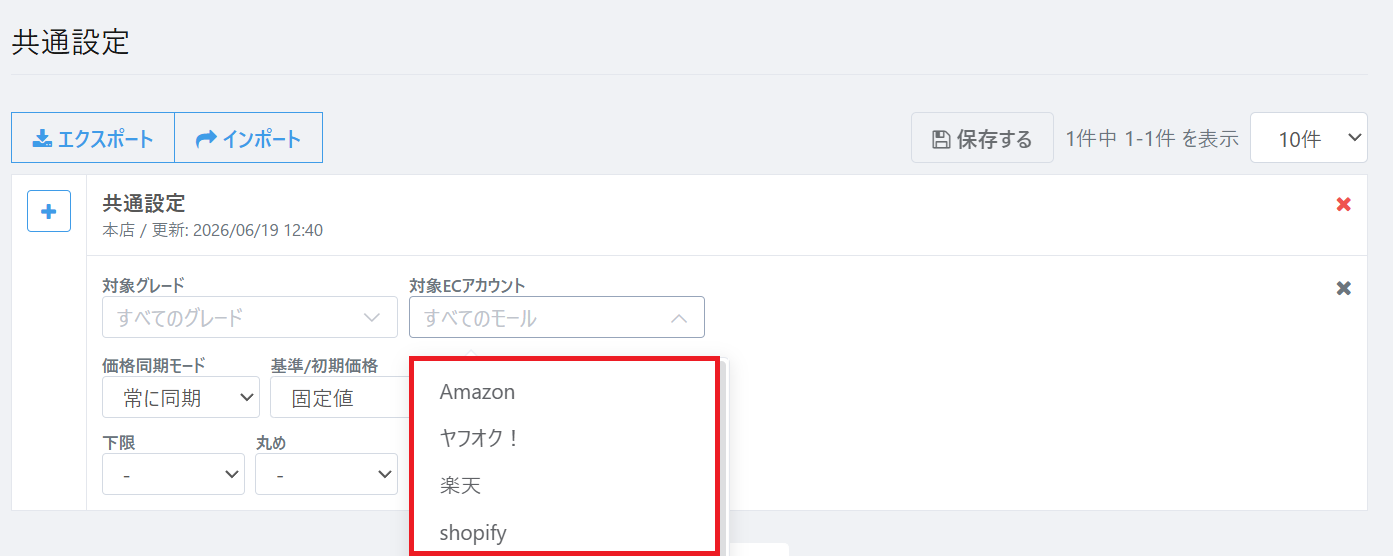Viewport: 1393px width, 556px height.
Task: Expand the 対象グレード dropdown chevron
Action: point(373,318)
